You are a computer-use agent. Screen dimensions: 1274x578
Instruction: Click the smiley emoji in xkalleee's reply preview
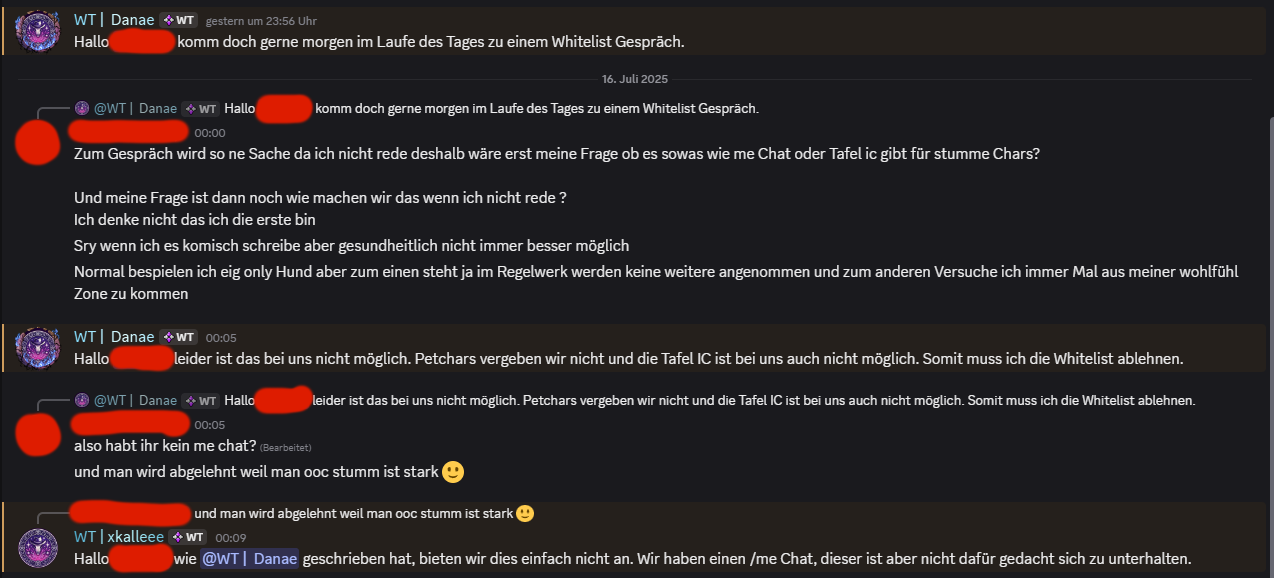525,513
